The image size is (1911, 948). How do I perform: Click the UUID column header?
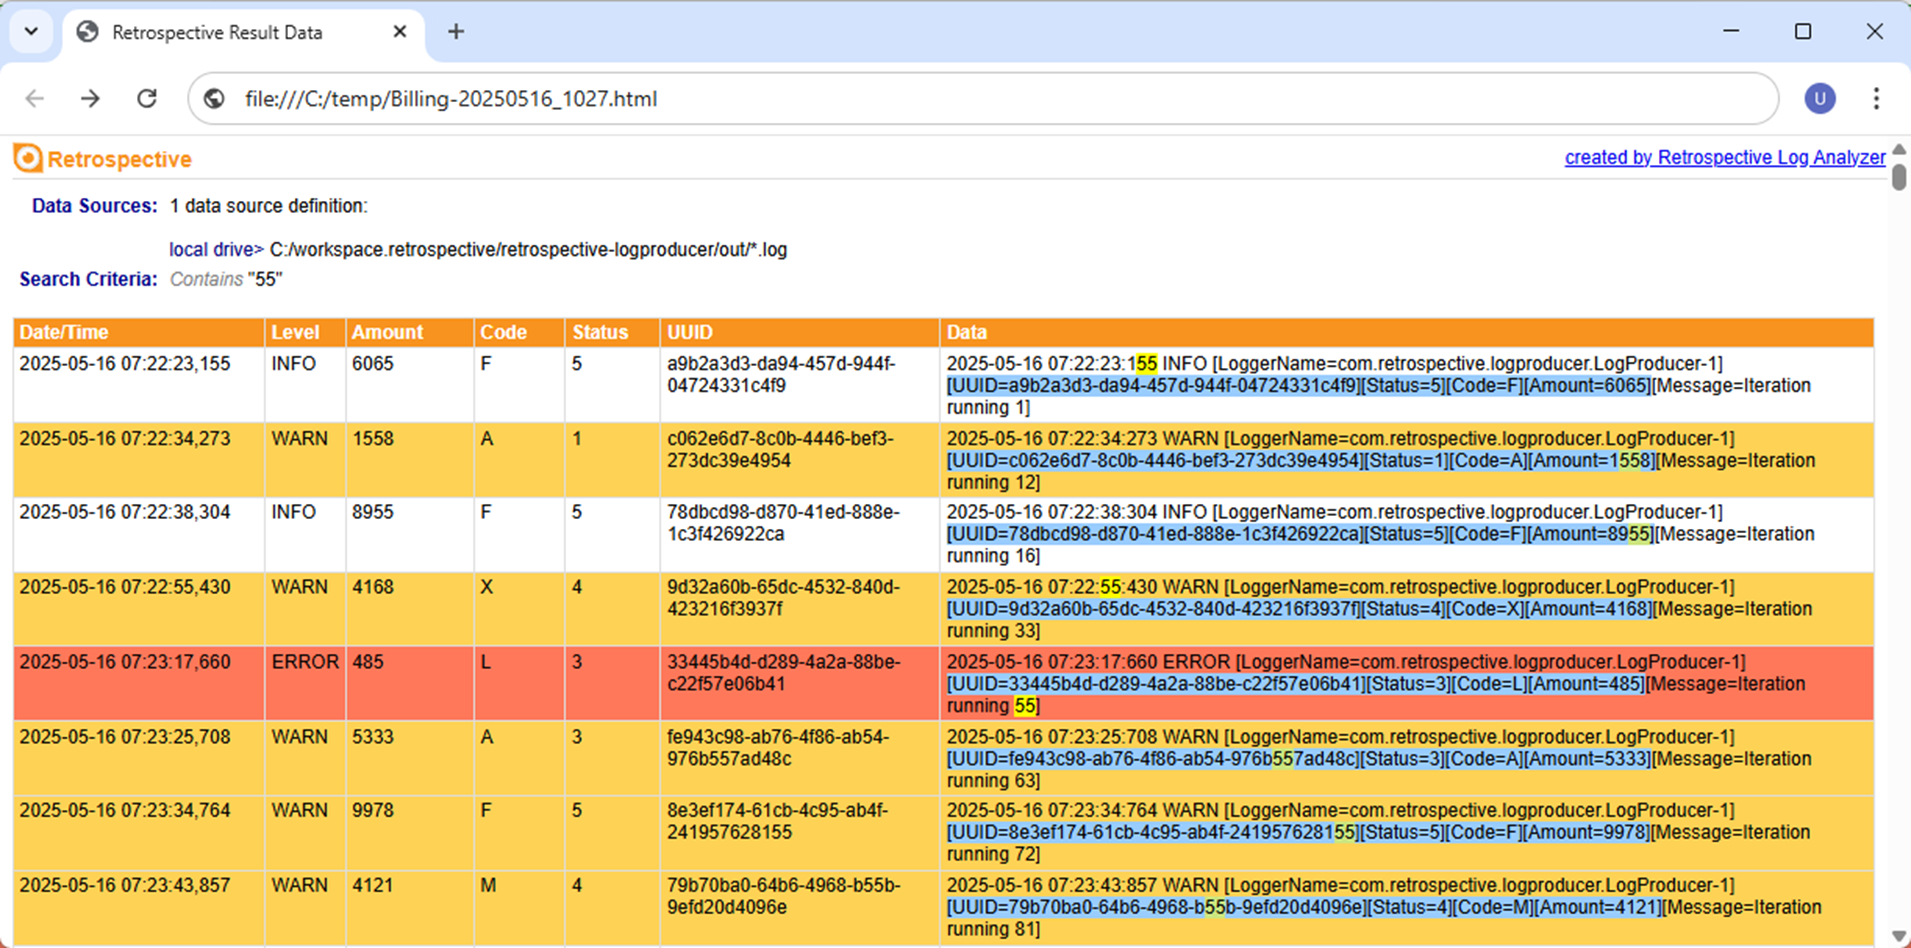(800, 332)
